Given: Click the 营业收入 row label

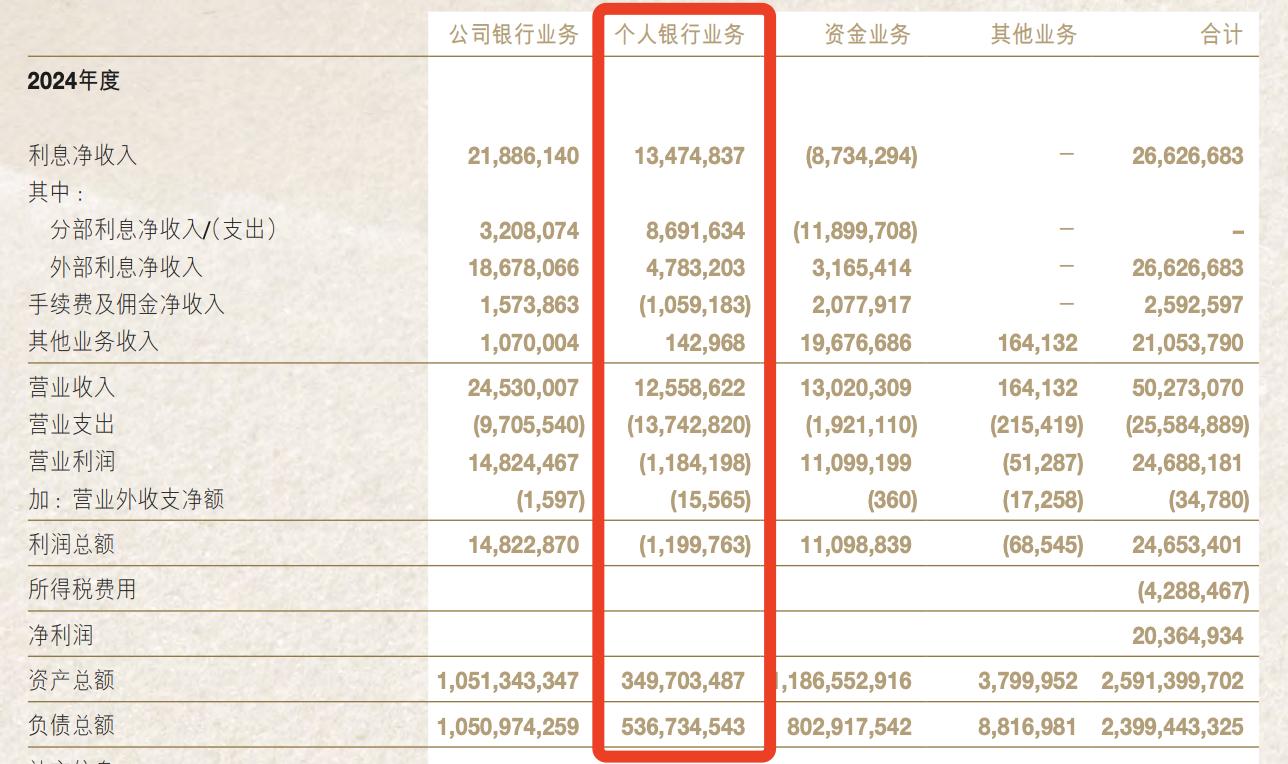Looking at the screenshot, I should [72, 388].
